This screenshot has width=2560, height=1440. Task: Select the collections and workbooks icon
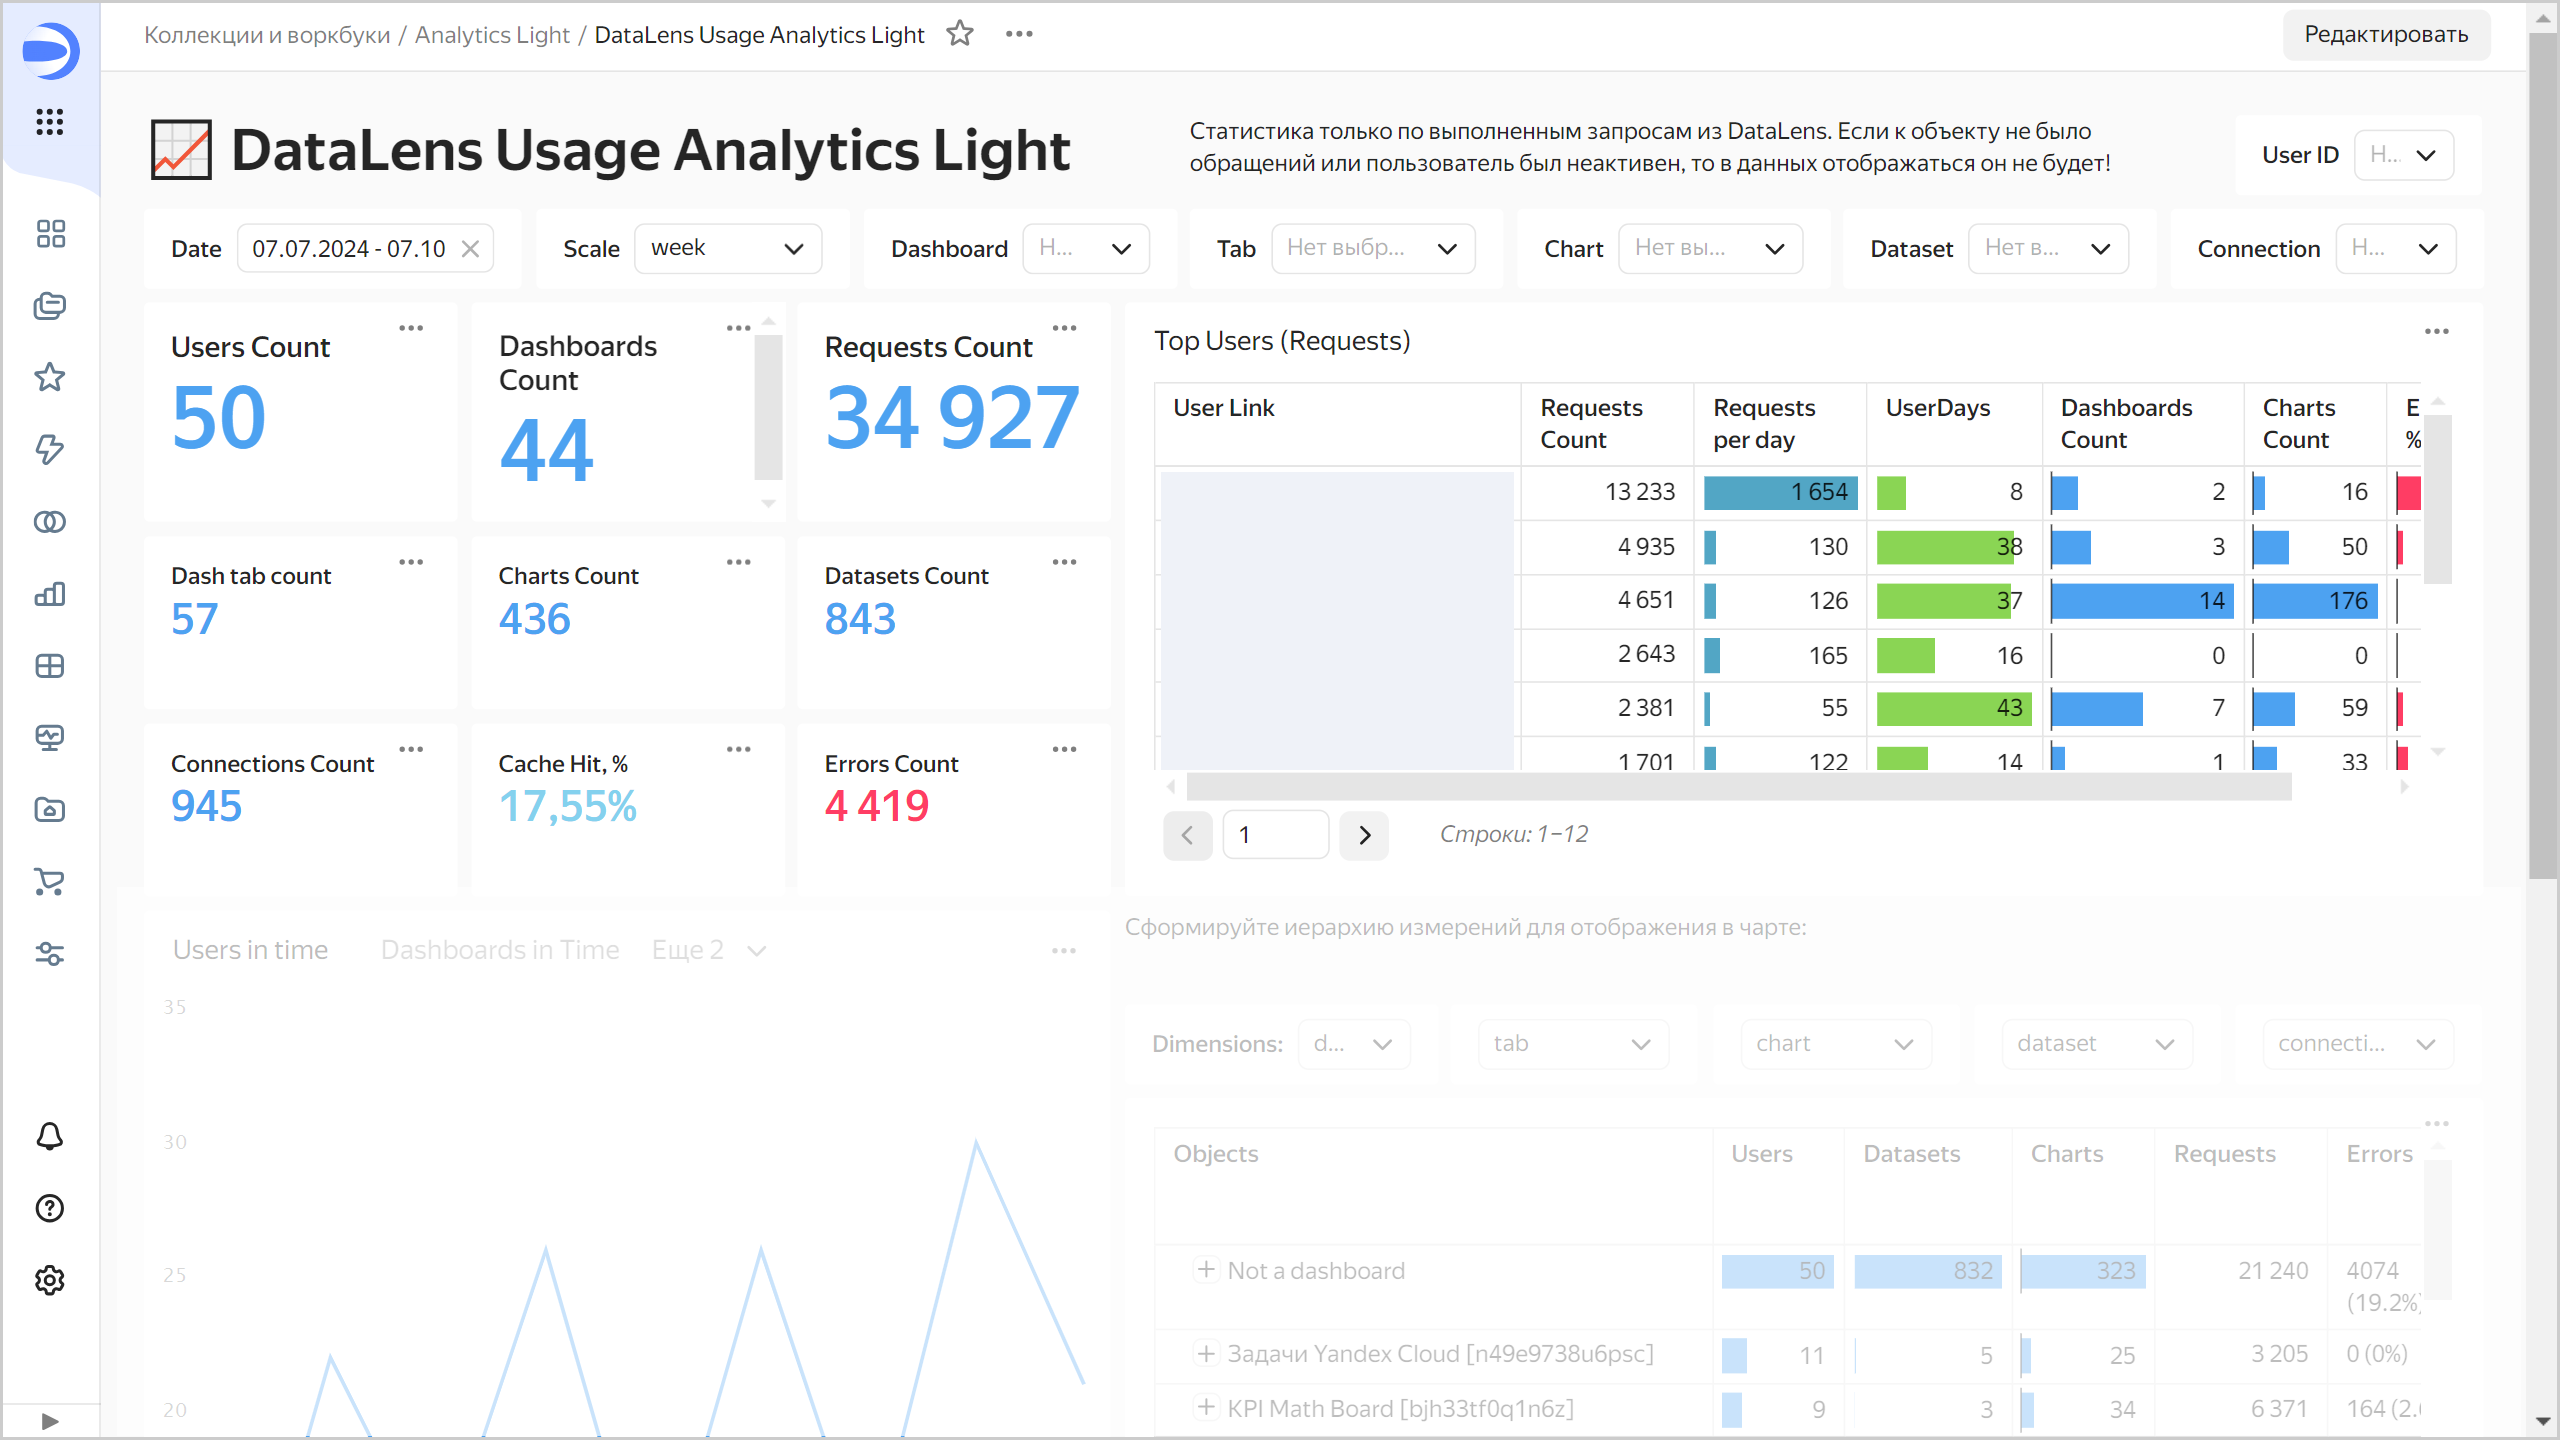[49, 307]
